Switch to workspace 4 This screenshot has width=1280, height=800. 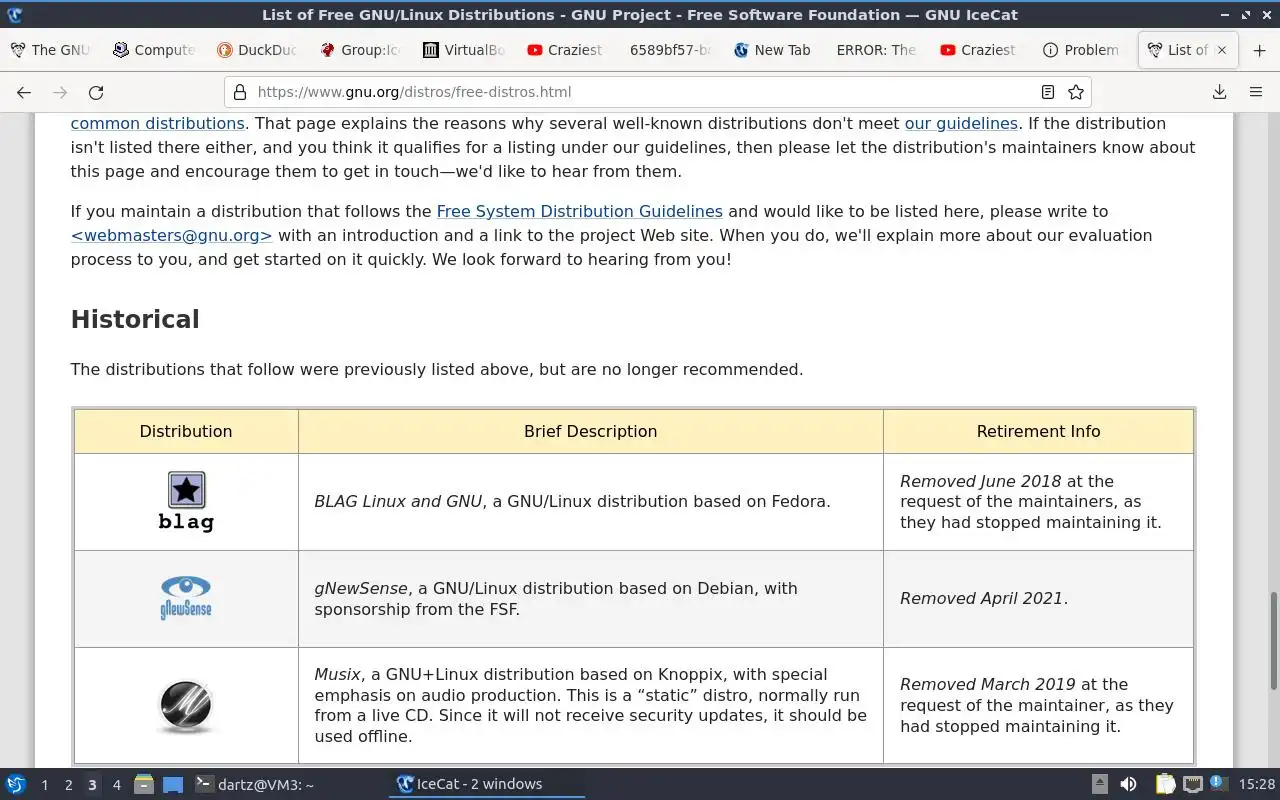(116, 784)
